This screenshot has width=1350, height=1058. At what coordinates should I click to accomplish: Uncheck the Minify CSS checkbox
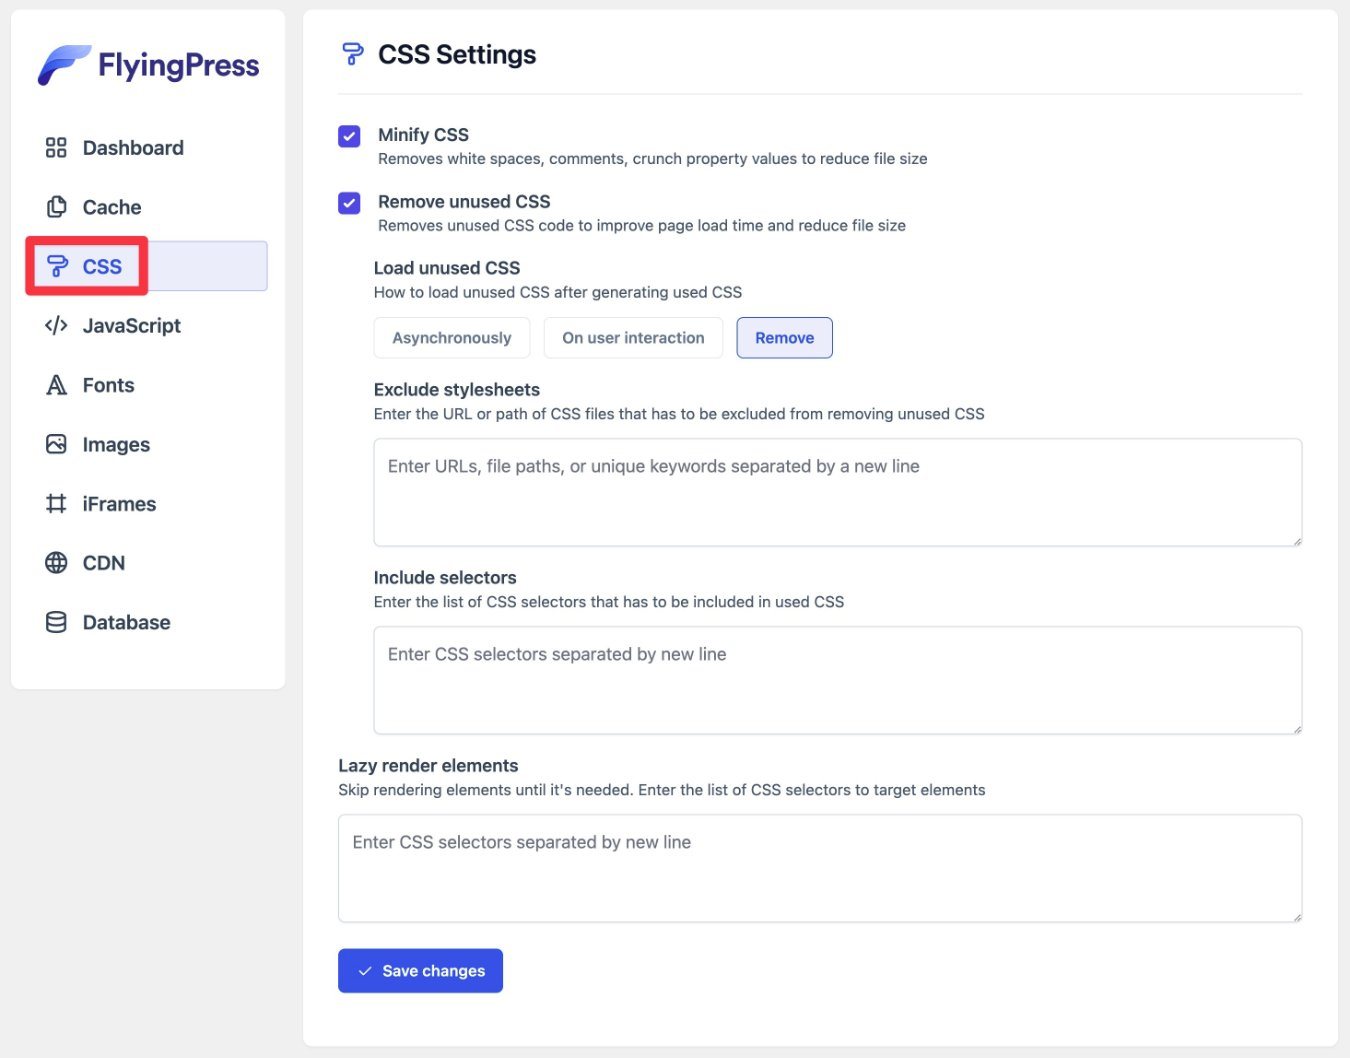coord(349,136)
